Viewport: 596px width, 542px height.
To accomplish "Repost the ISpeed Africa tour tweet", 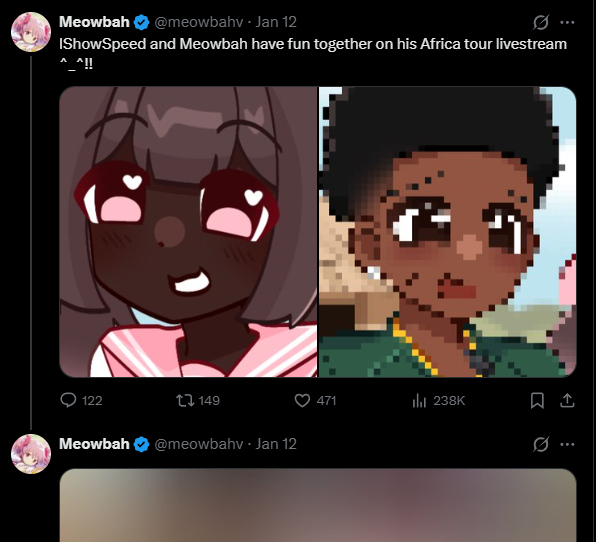I will click(198, 400).
